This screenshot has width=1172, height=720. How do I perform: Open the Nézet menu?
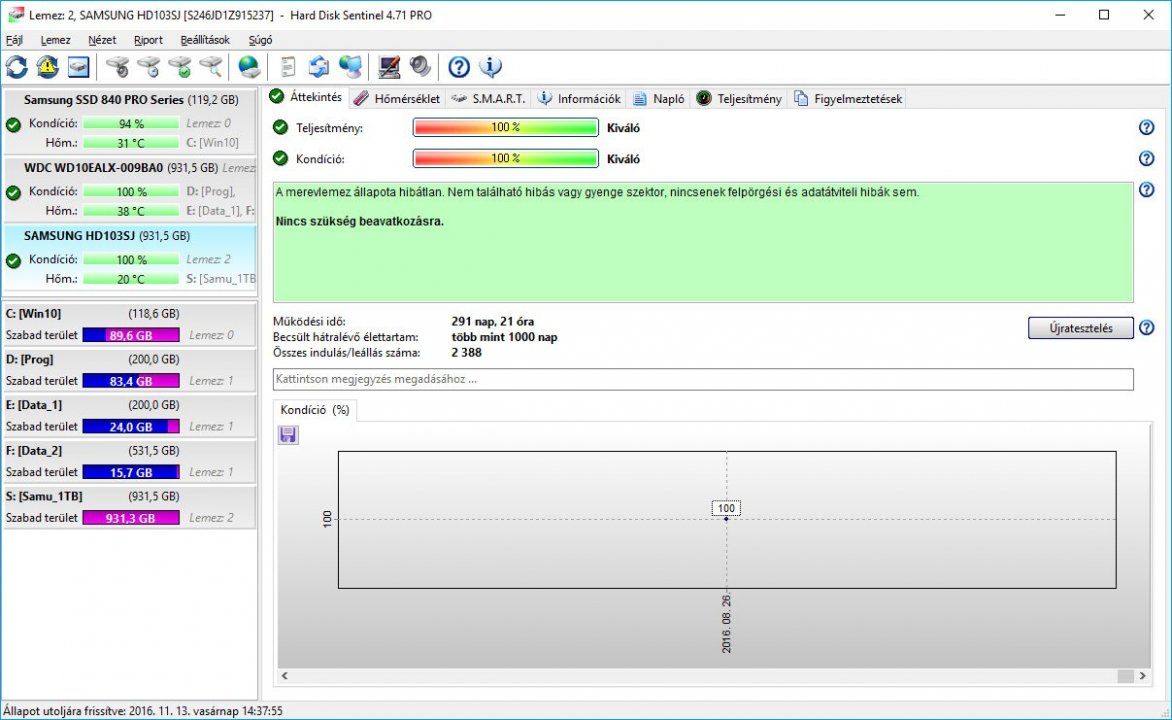102,40
